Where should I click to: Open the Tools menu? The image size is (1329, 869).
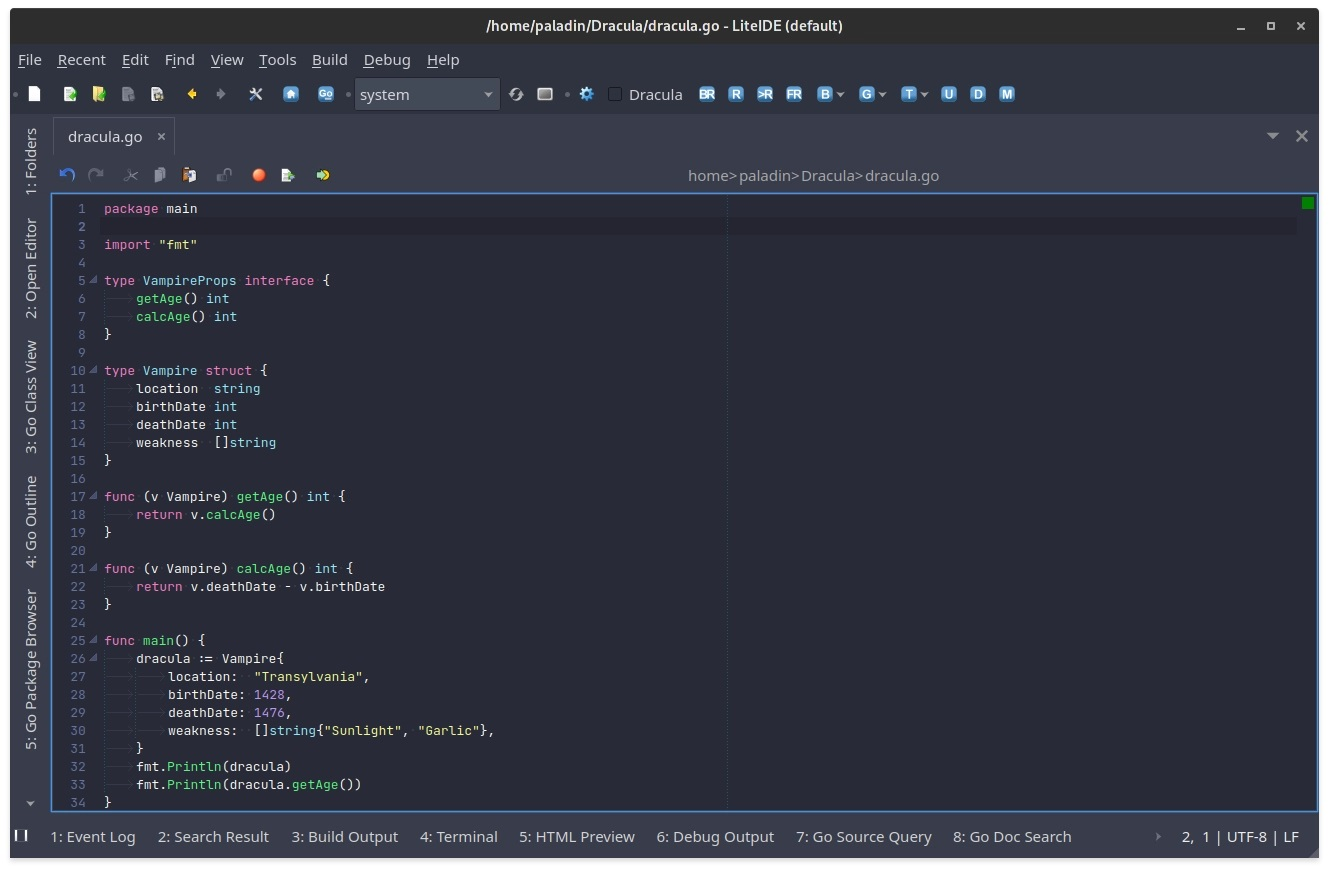click(277, 60)
